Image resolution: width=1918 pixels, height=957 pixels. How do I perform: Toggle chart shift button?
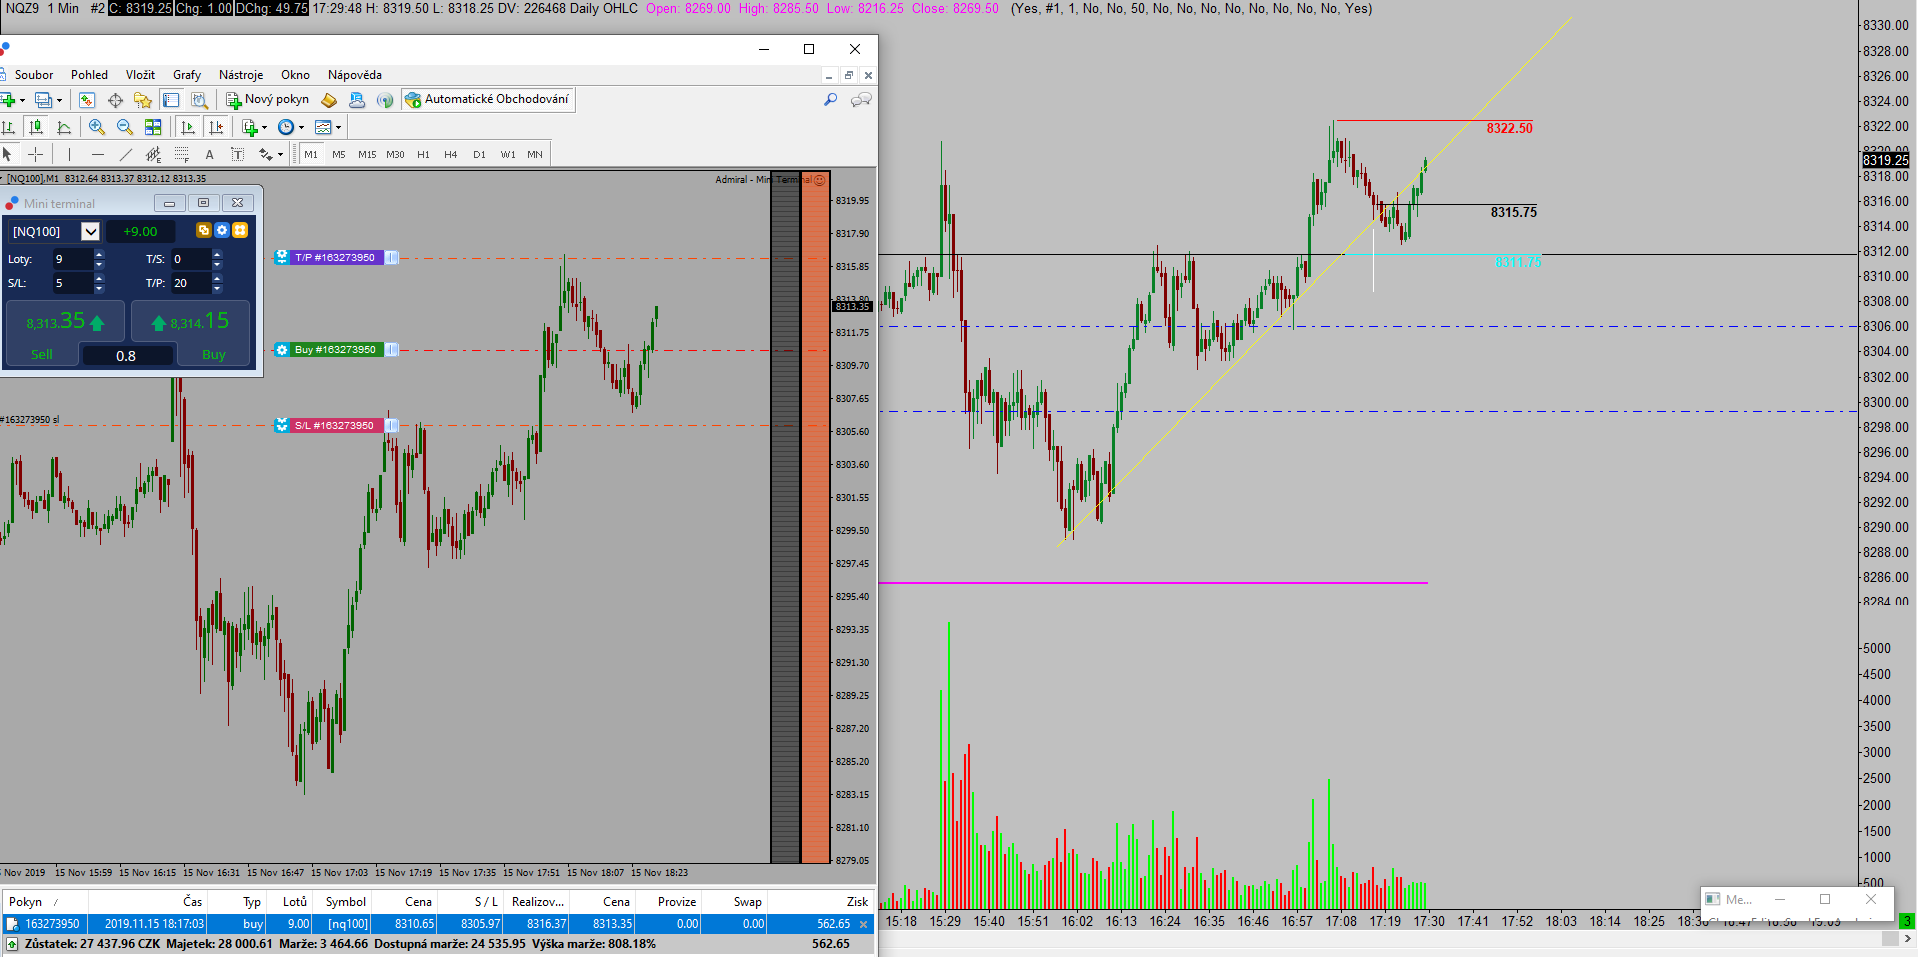pos(216,127)
